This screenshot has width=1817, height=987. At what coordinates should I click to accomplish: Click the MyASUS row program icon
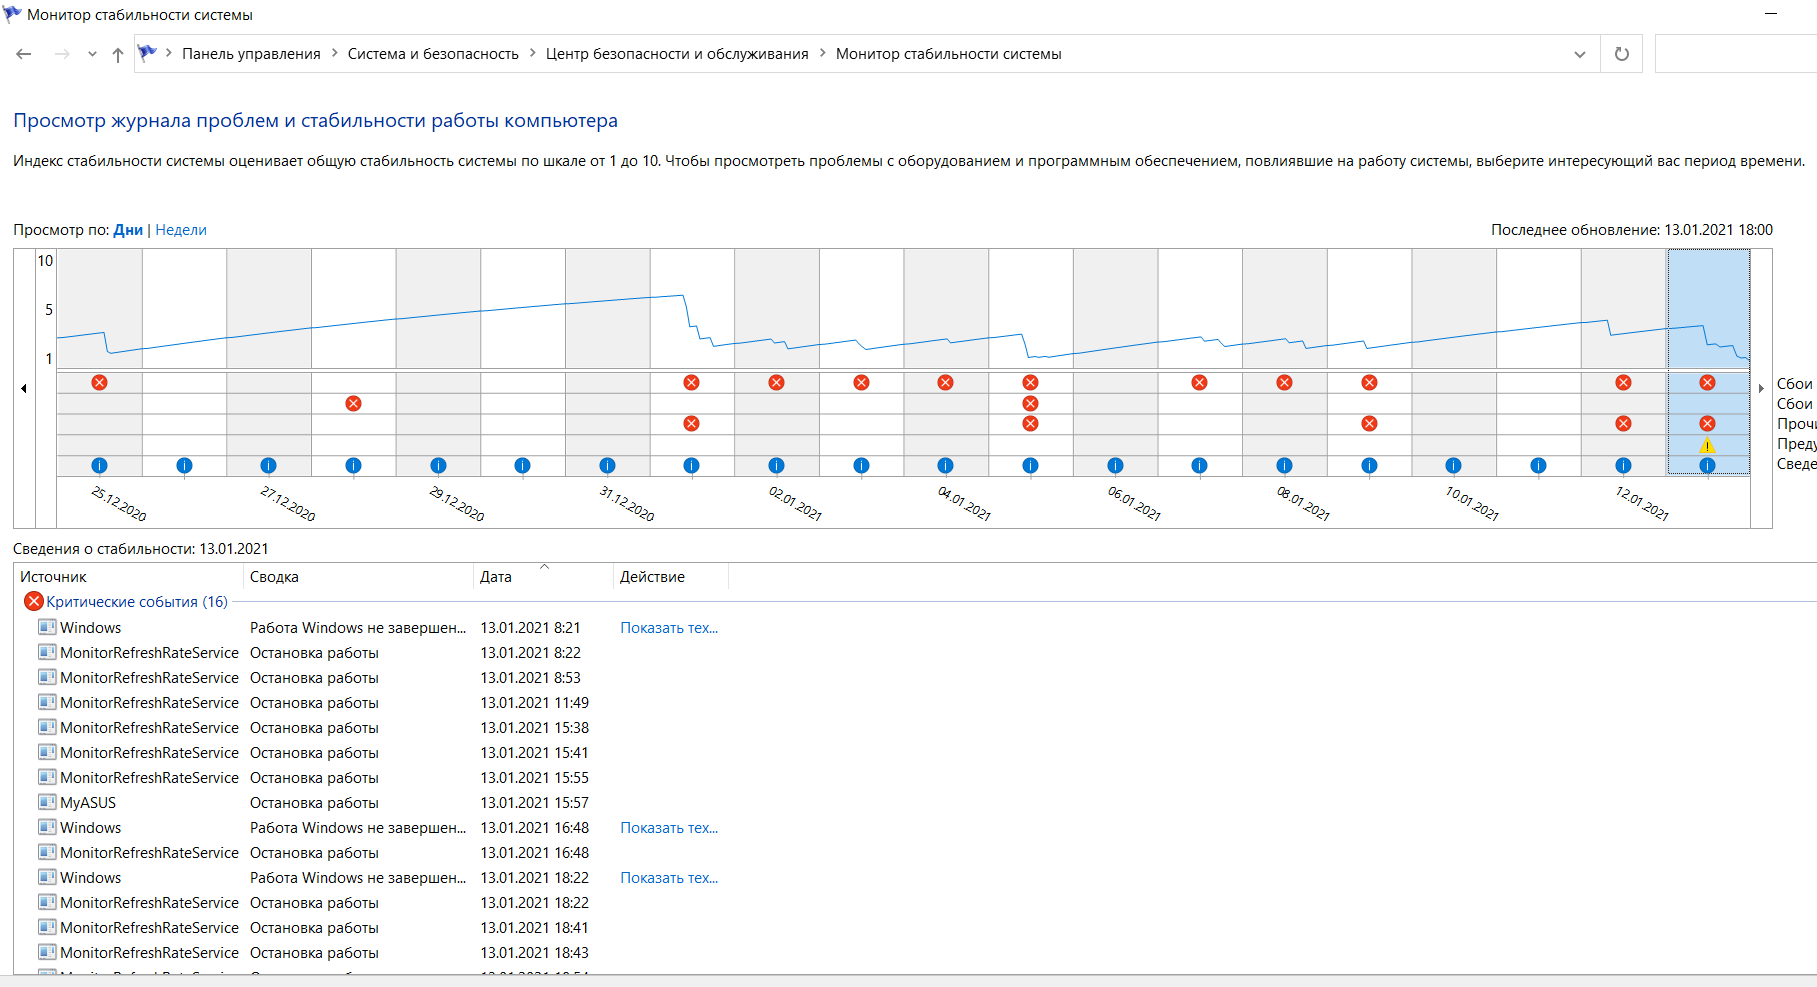pos(47,802)
